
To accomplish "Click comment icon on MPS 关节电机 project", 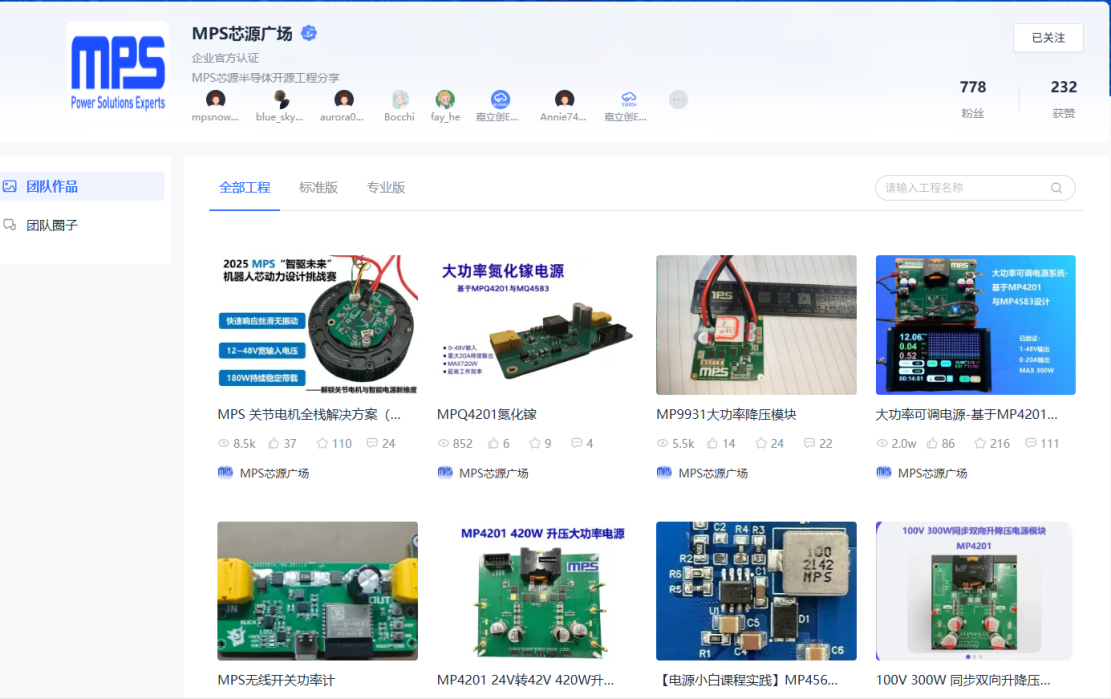I will 372,443.
